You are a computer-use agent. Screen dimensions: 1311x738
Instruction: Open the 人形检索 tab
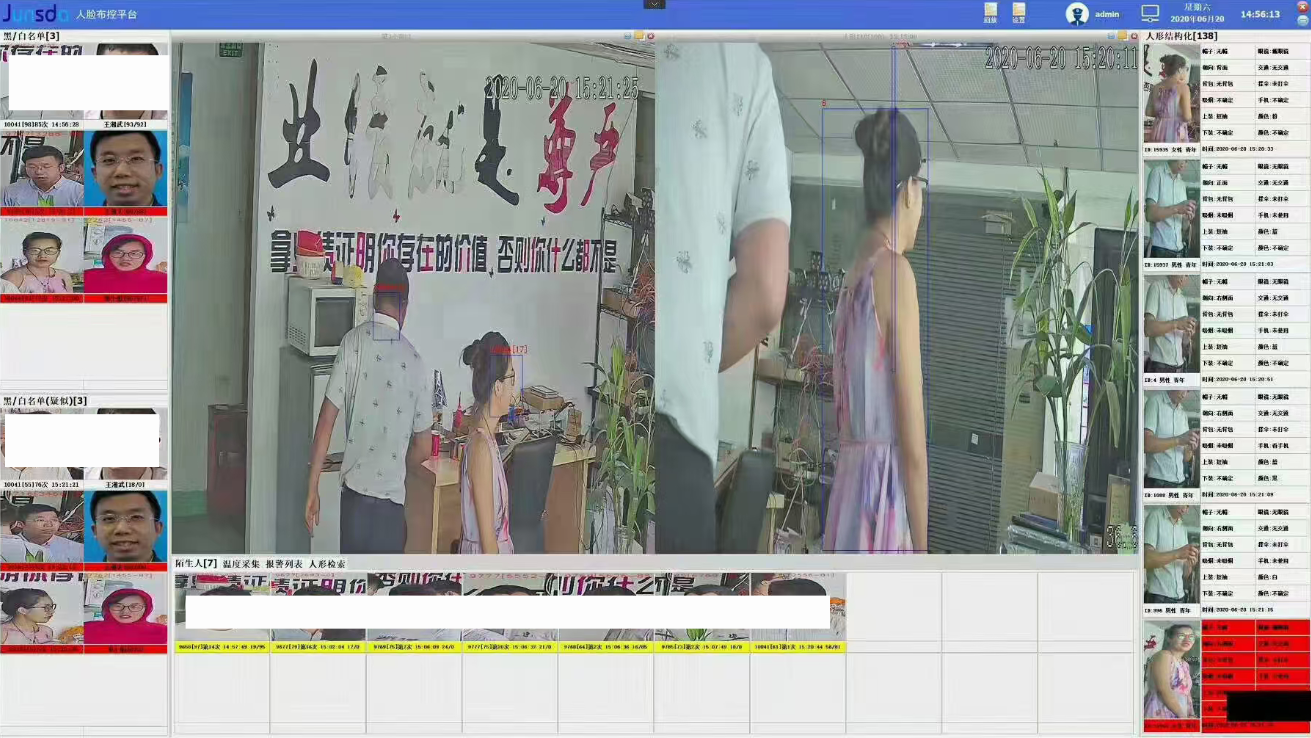tap(327, 564)
